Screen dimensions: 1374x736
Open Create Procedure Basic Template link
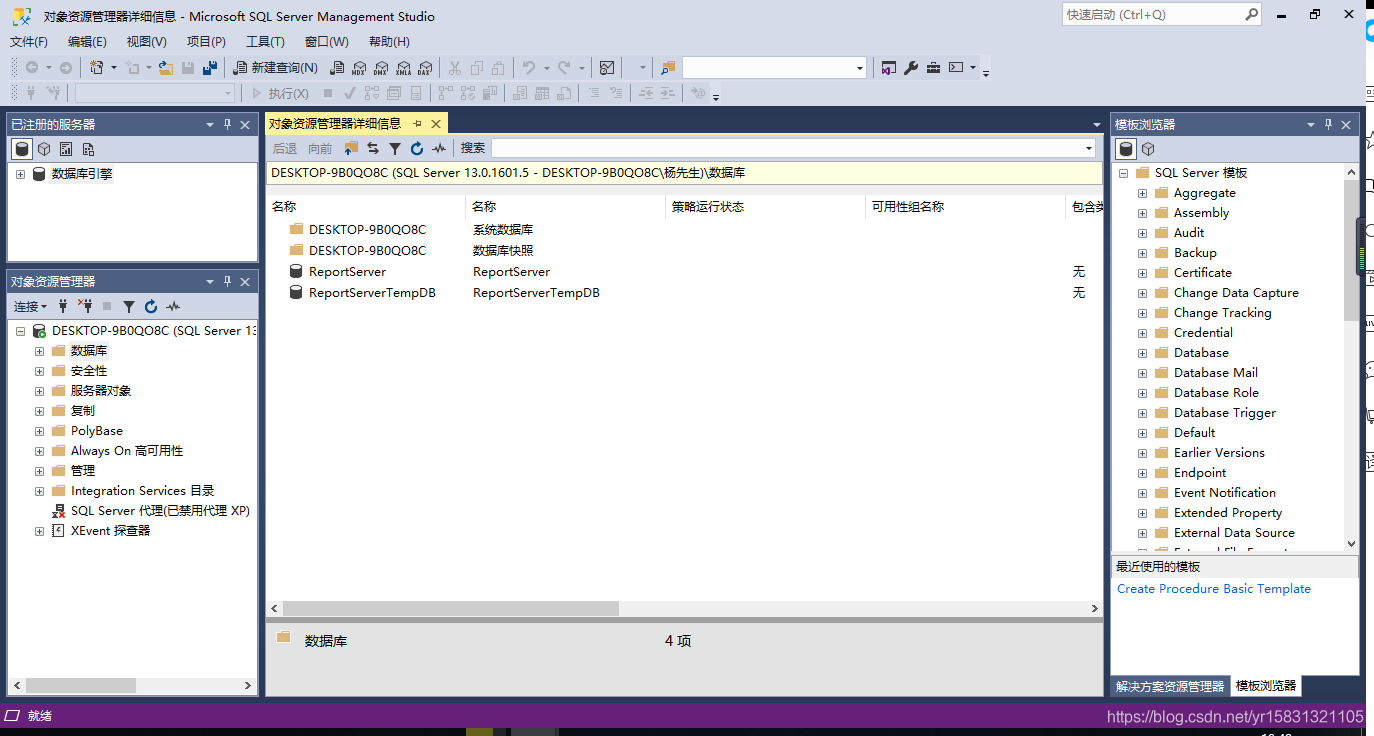coord(1213,589)
